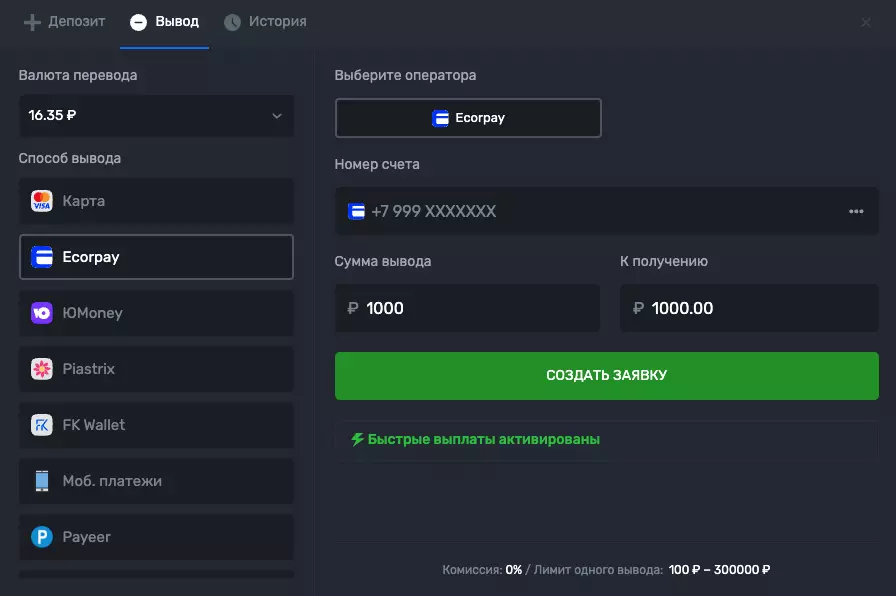This screenshot has width=896, height=596.
Task: Select the Visa card payment icon
Action: (40, 201)
